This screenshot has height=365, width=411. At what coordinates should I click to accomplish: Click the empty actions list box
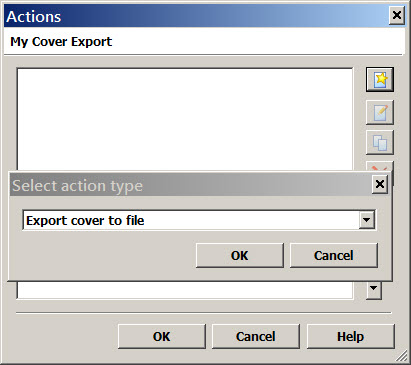pyautogui.click(x=185, y=120)
